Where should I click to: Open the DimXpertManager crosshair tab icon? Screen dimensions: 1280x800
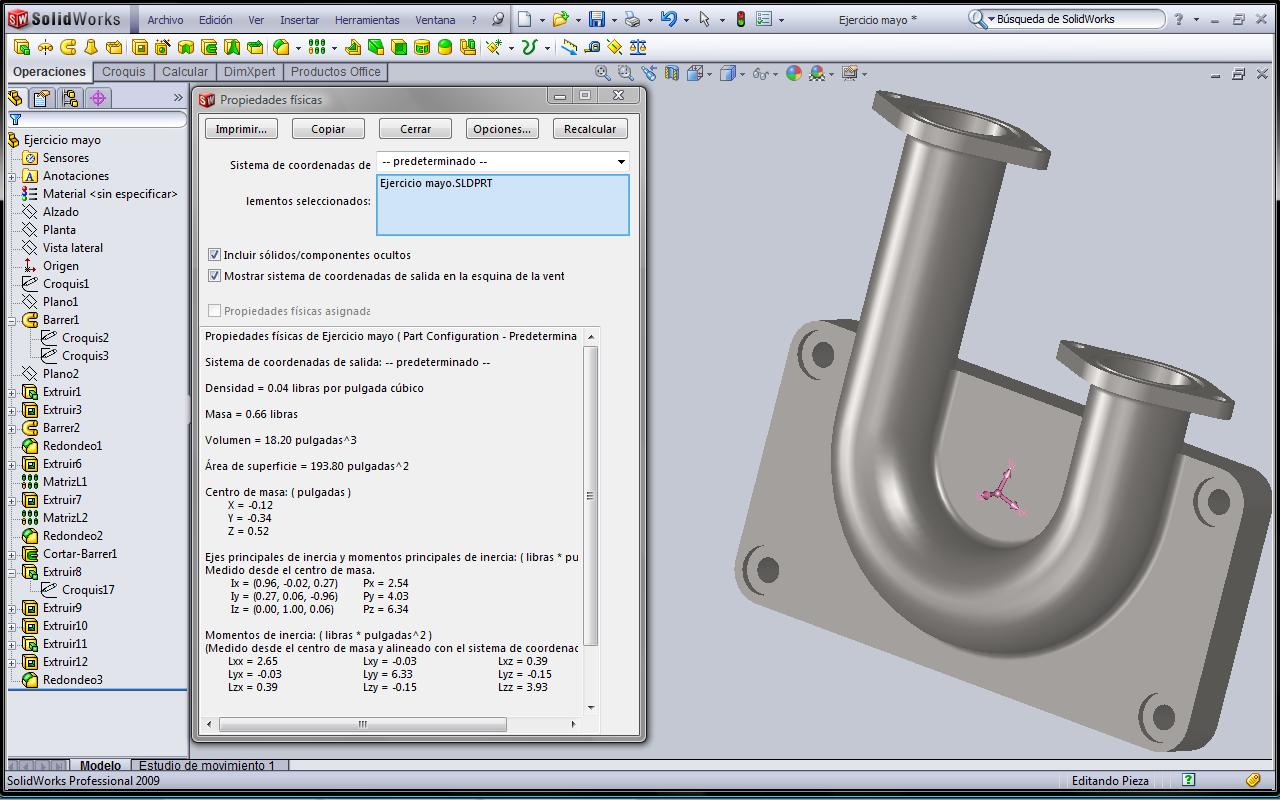pos(98,98)
